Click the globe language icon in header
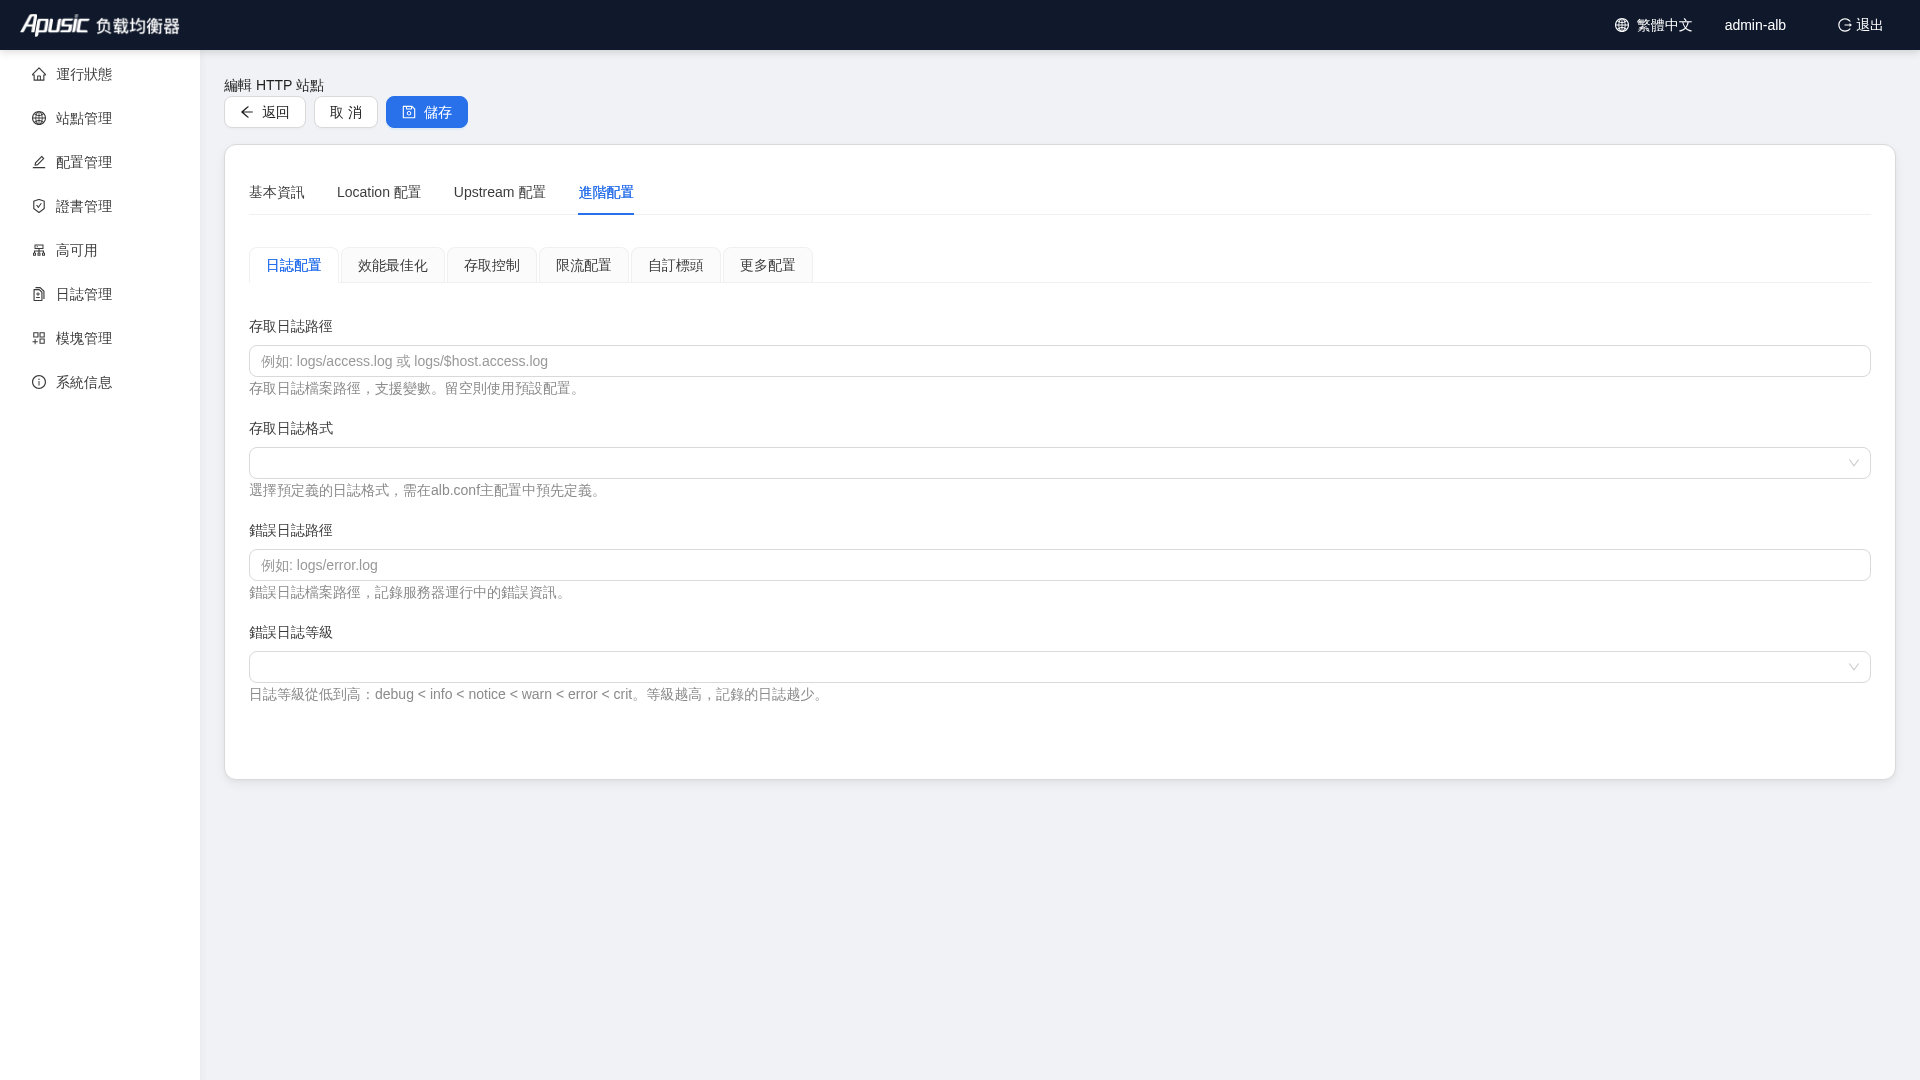Image resolution: width=1920 pixels, height=1080 pixels. [x=1622, y=25]
